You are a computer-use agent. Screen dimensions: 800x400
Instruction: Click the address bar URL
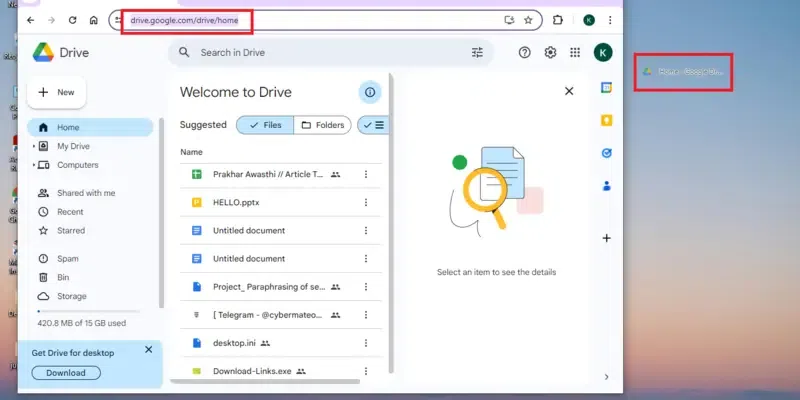(184, 20)
